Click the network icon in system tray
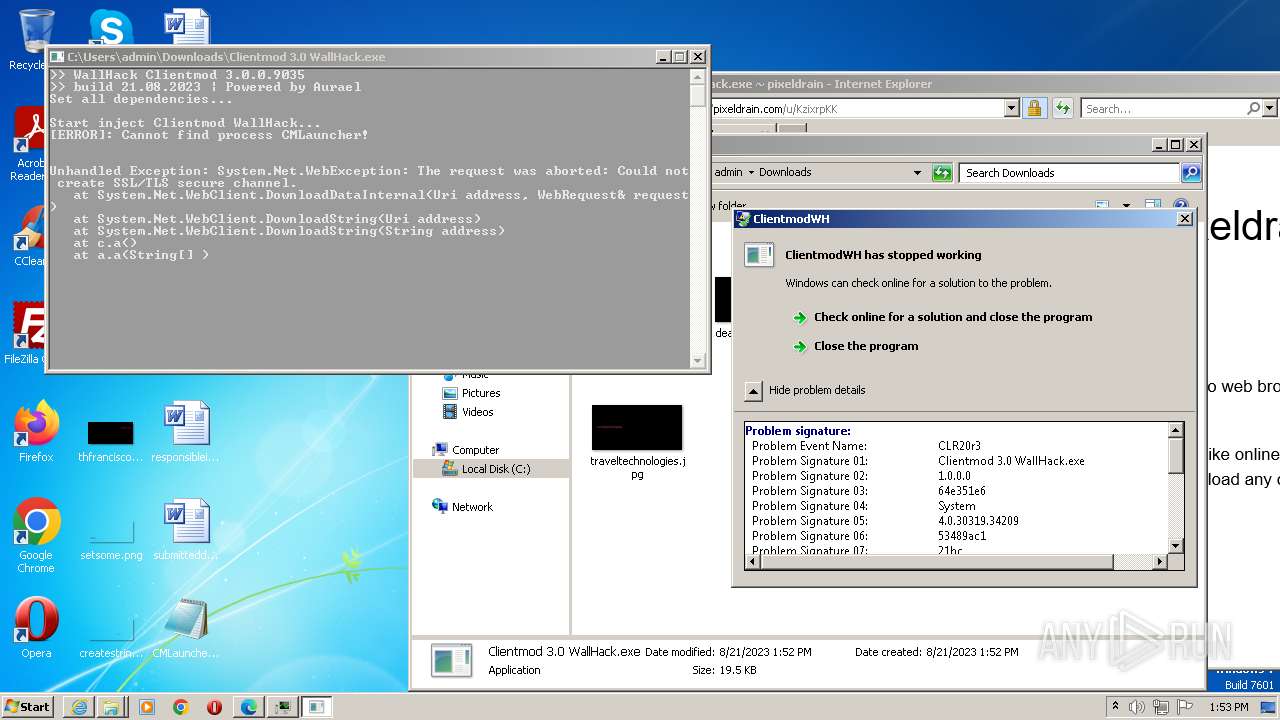The image size is (1280, 720). tap(1161, 707)
